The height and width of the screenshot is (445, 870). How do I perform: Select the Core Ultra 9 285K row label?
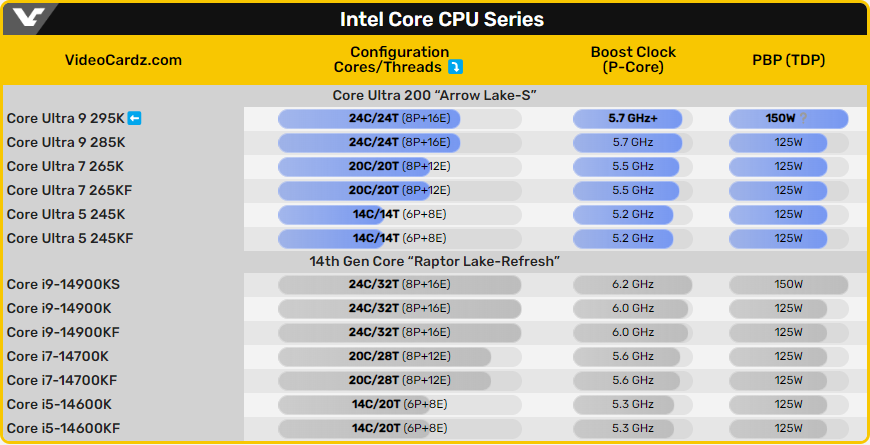pos(66,143)
